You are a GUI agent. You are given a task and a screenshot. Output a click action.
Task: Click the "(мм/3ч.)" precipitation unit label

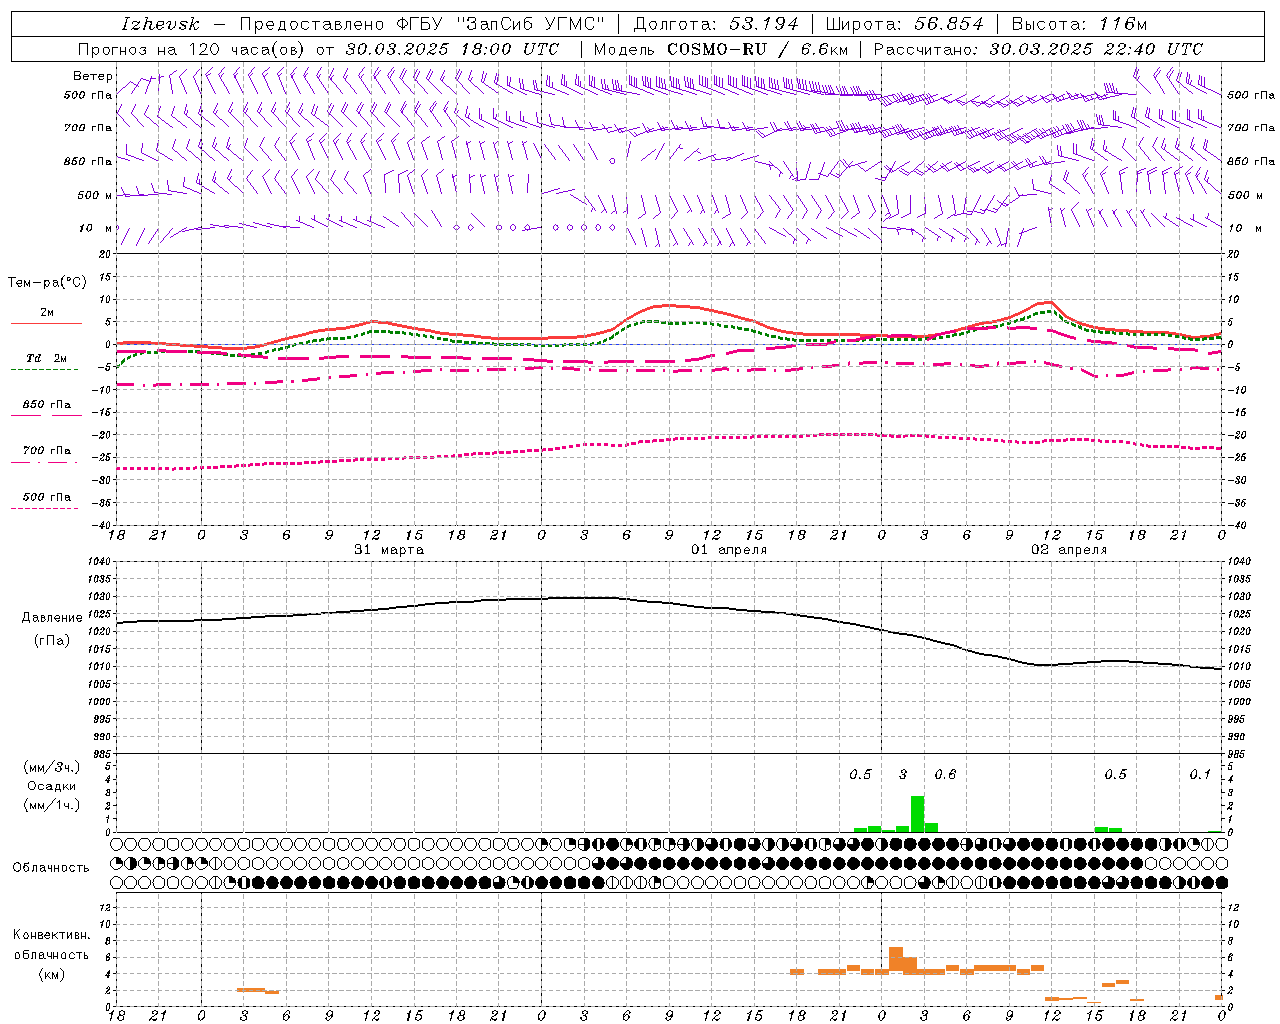coord(52,767)
